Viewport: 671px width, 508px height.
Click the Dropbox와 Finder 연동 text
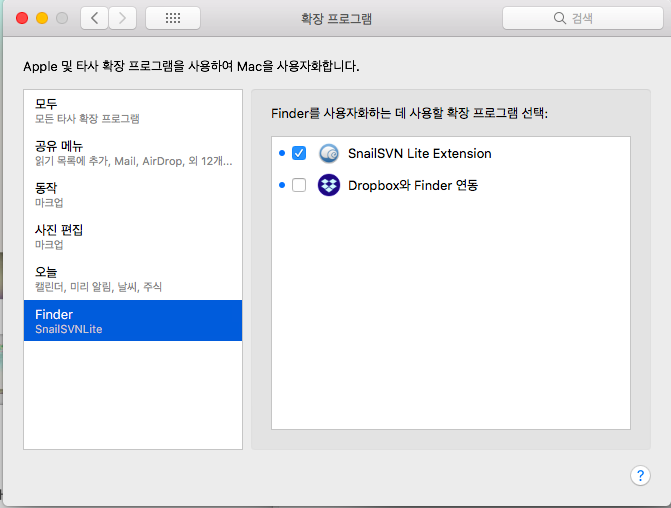click(412, 185)
